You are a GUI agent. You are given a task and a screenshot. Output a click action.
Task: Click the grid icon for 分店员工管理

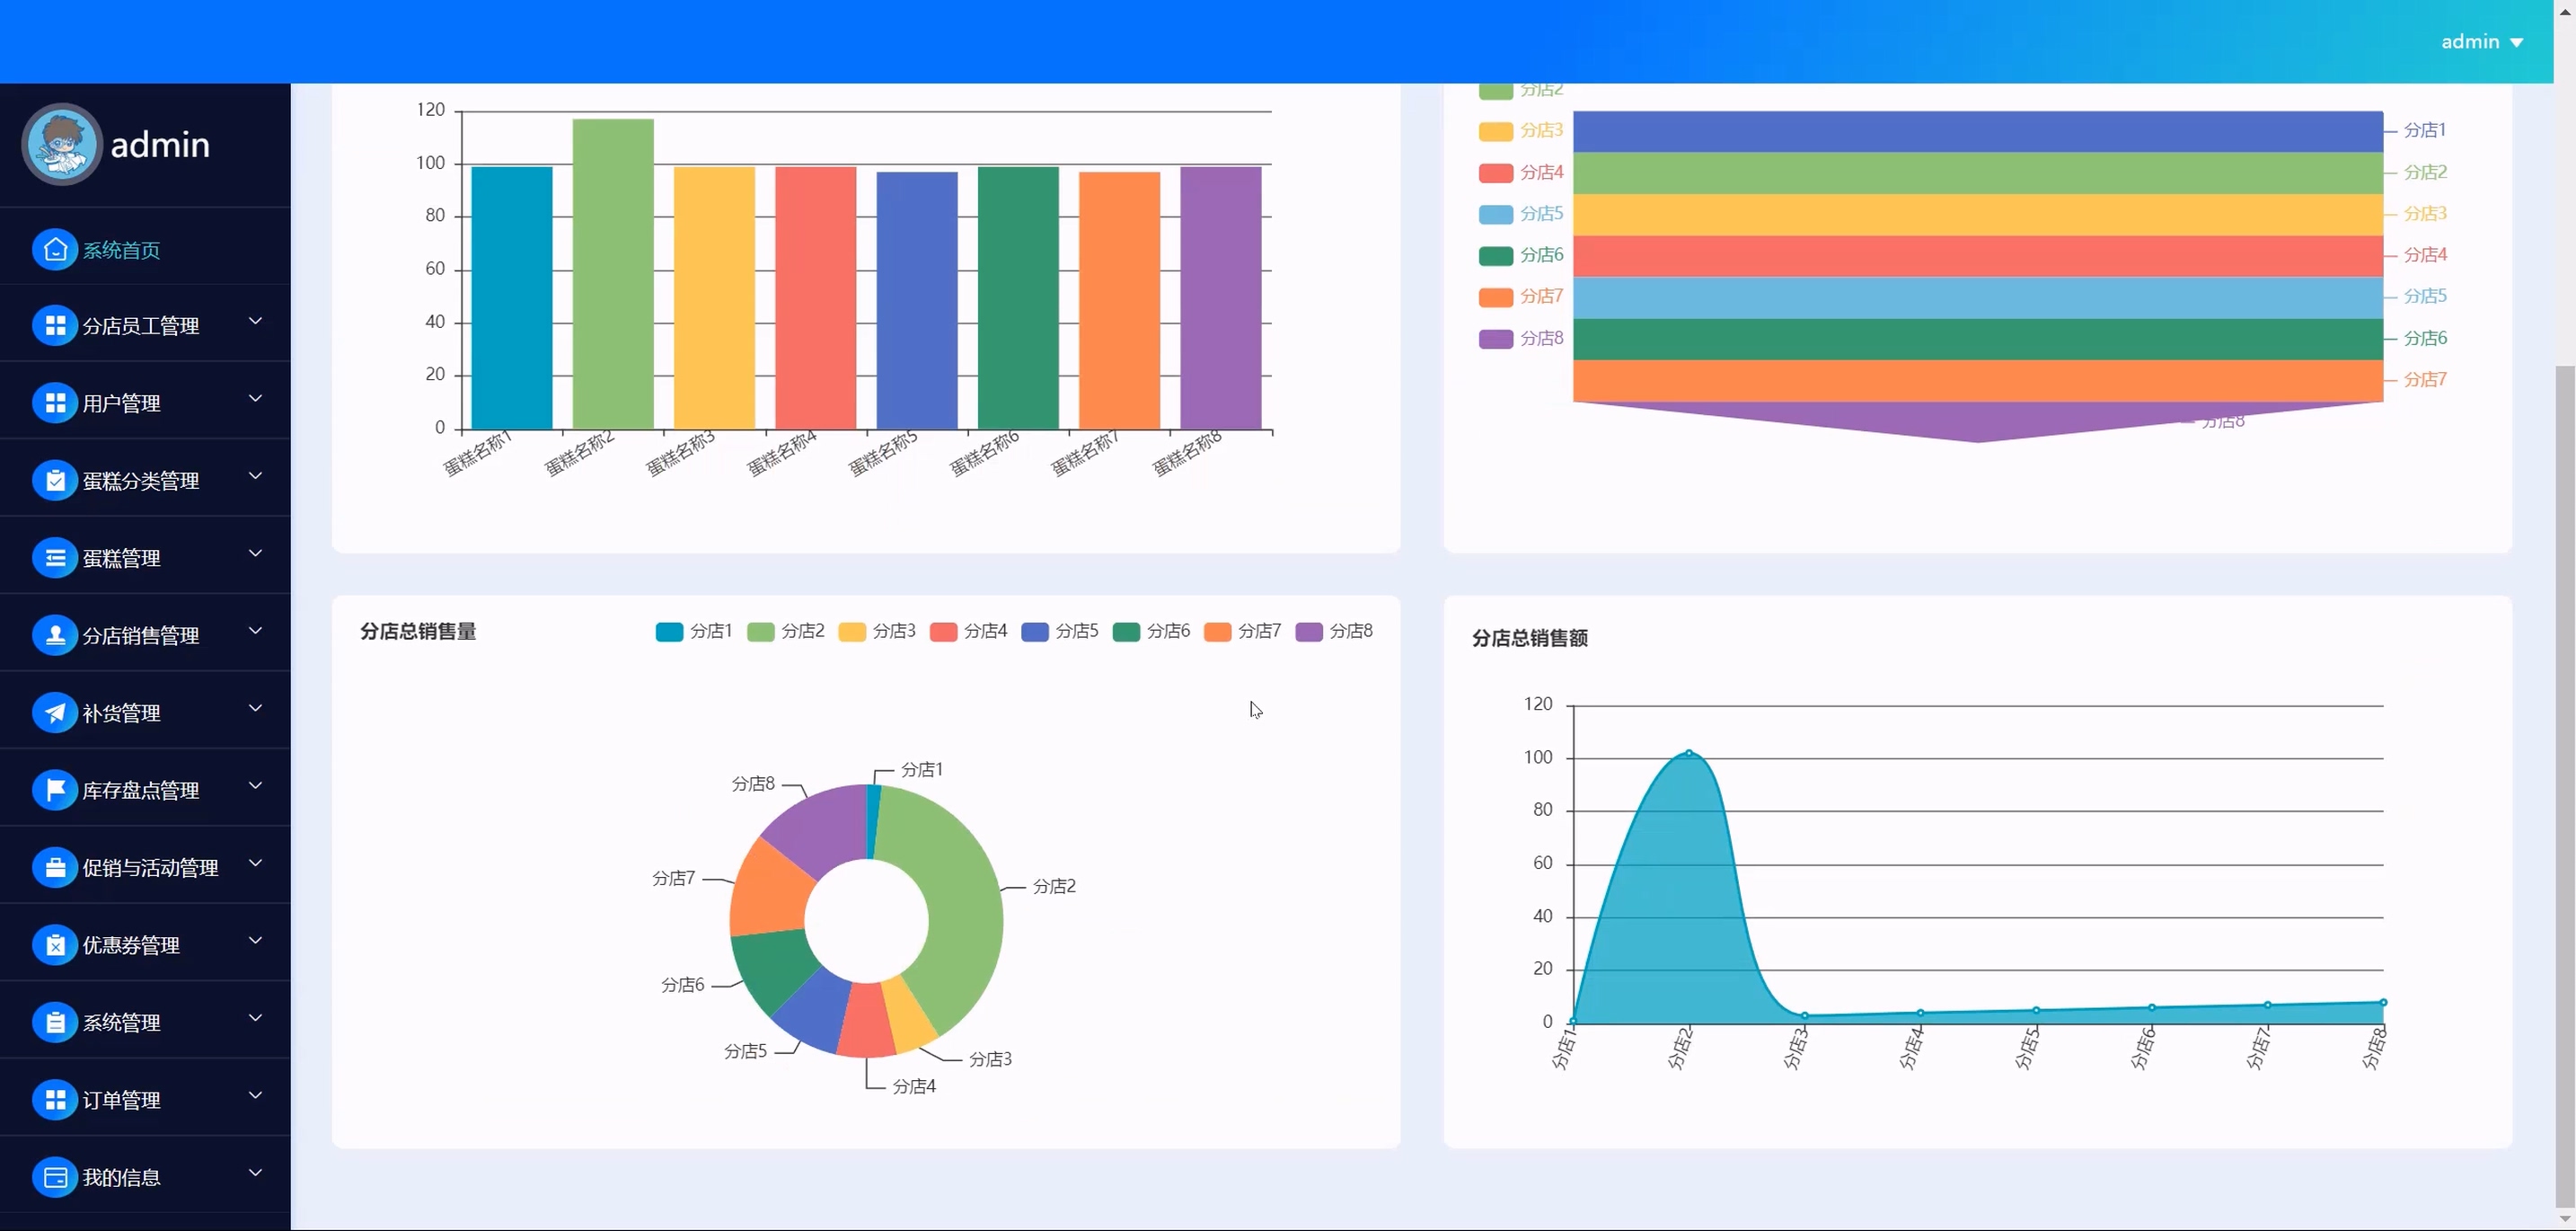coord(55,326)
